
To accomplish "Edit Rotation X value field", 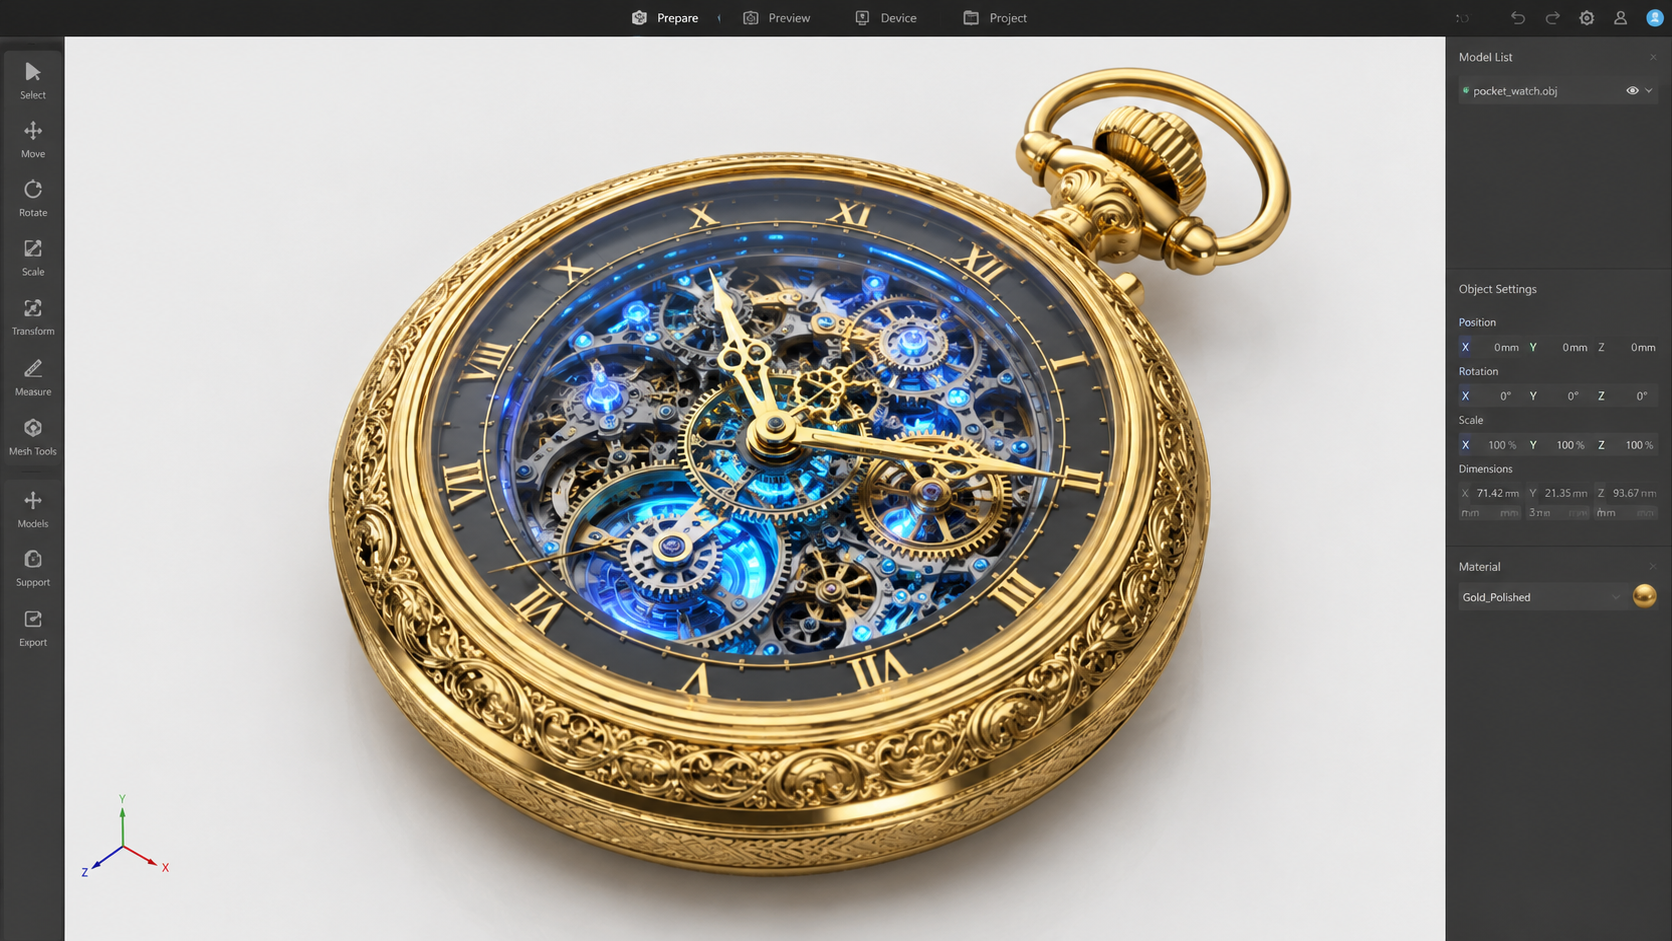I will (1490, 396).
